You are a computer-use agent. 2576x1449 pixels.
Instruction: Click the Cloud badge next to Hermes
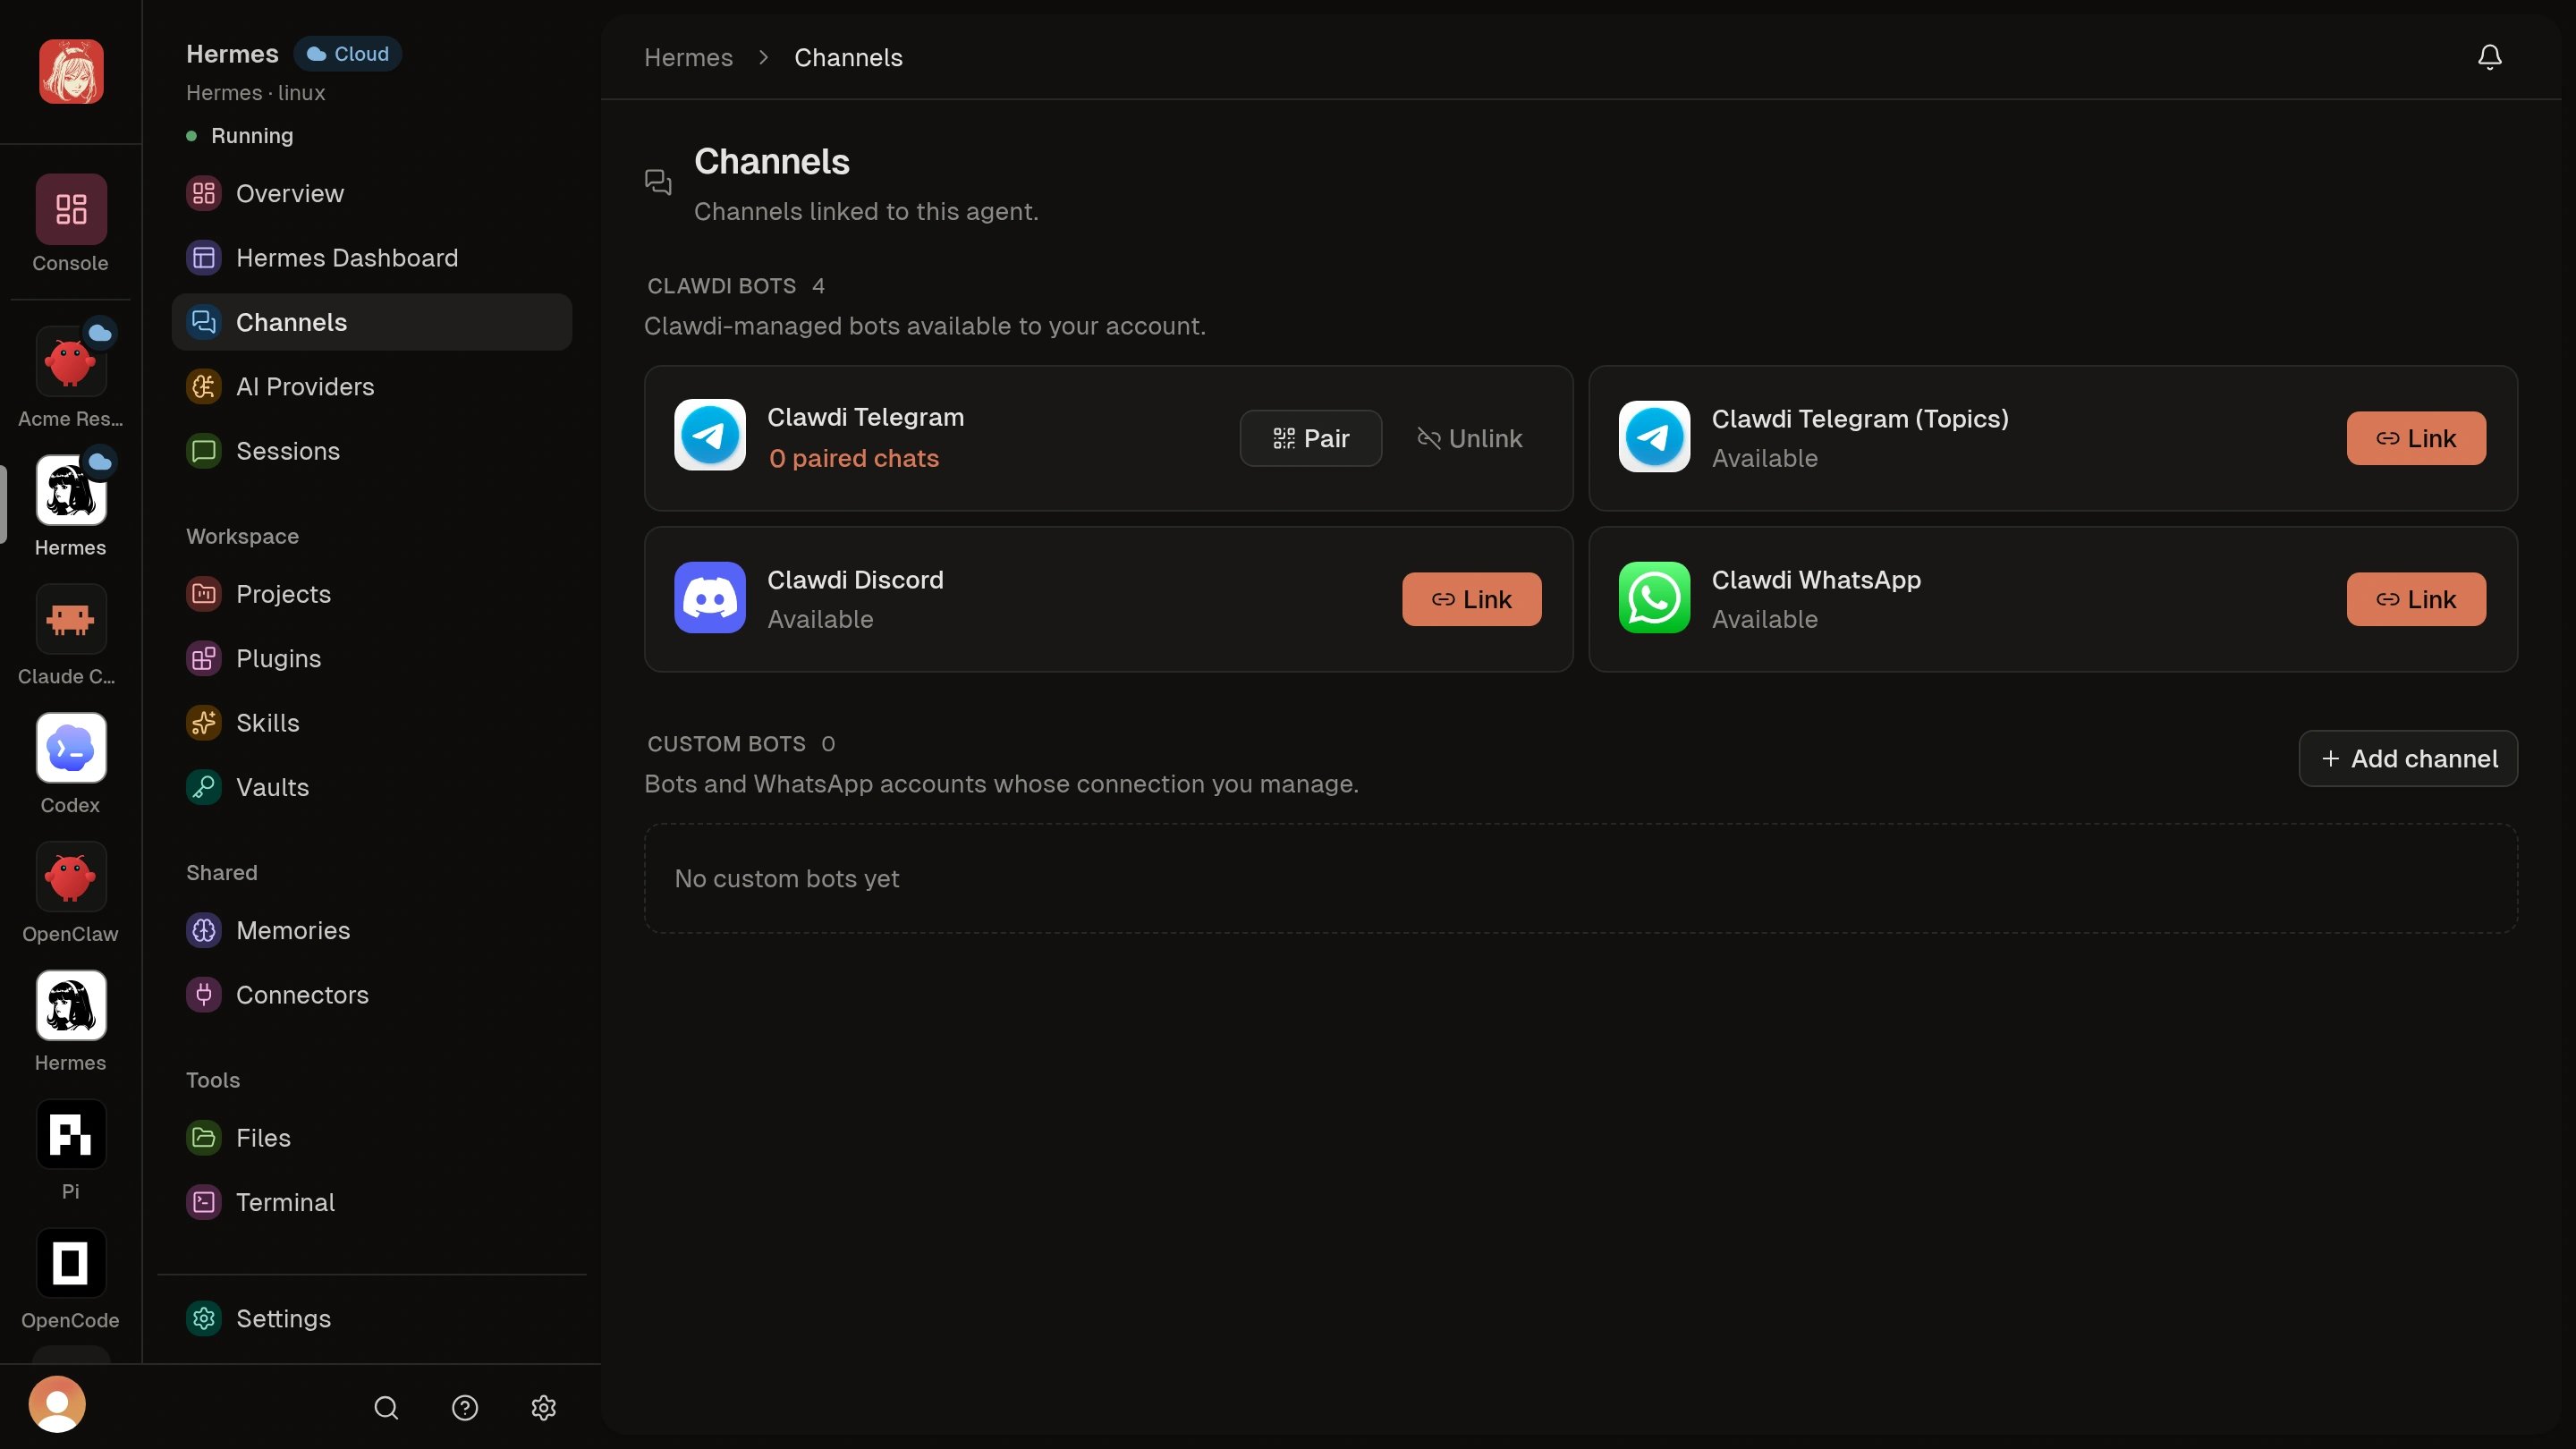(x=348, y=54)
